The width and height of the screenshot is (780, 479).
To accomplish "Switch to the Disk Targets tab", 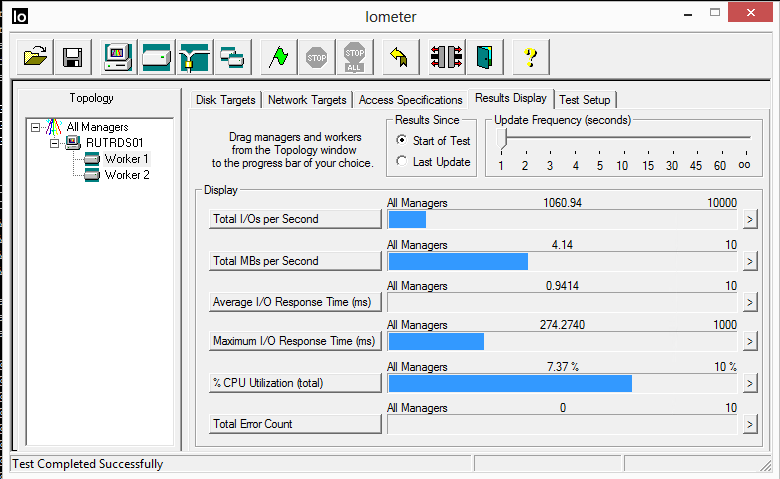I will click(225, 100).
